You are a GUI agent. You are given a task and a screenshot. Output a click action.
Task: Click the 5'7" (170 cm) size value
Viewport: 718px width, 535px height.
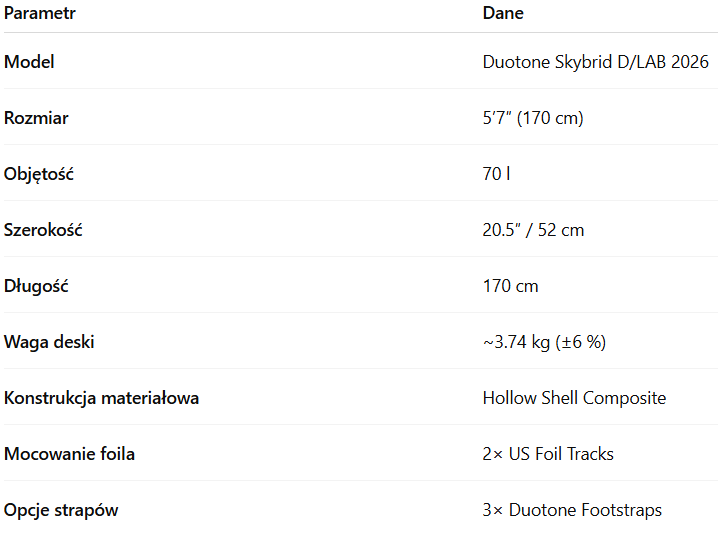click(532, 118)
